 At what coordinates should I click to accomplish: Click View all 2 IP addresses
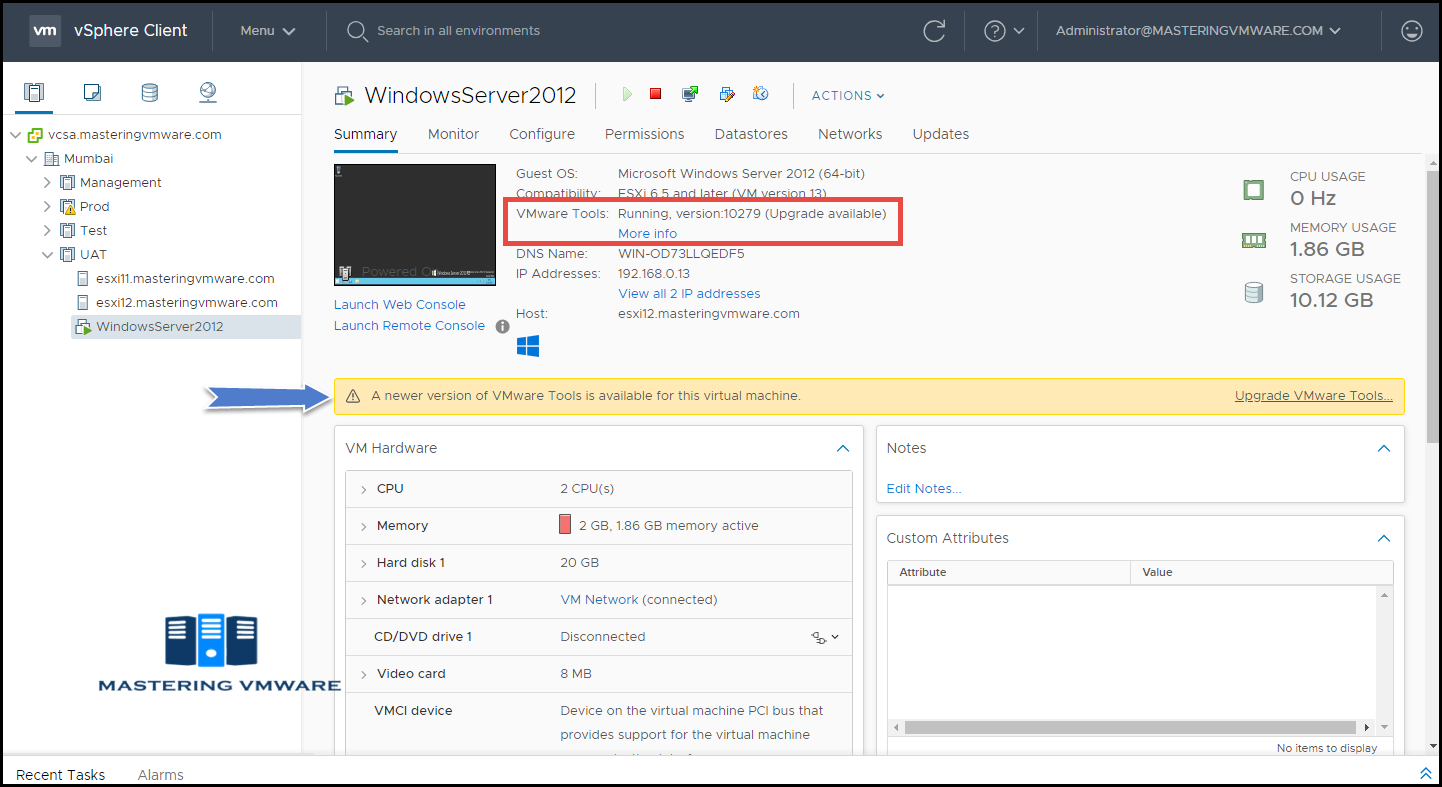tap(689, 294)
